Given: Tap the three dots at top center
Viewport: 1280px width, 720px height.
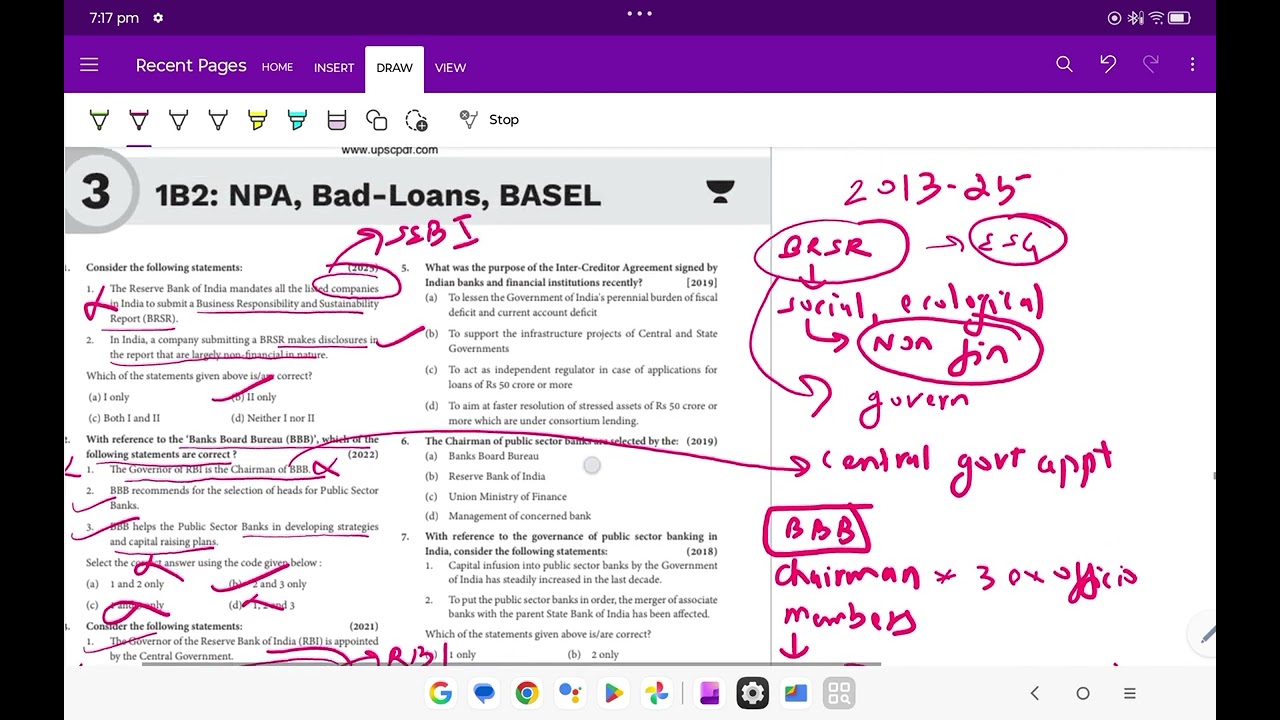Looking at the screenshot, I should 640,14.
